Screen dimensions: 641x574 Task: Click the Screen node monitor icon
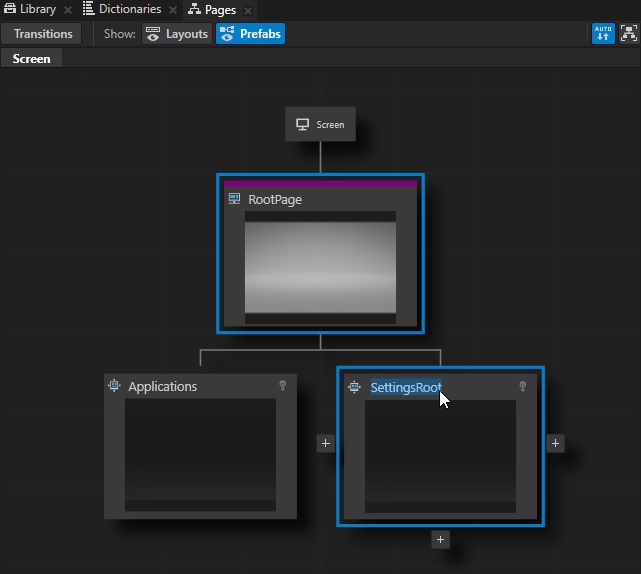(302, 125)
